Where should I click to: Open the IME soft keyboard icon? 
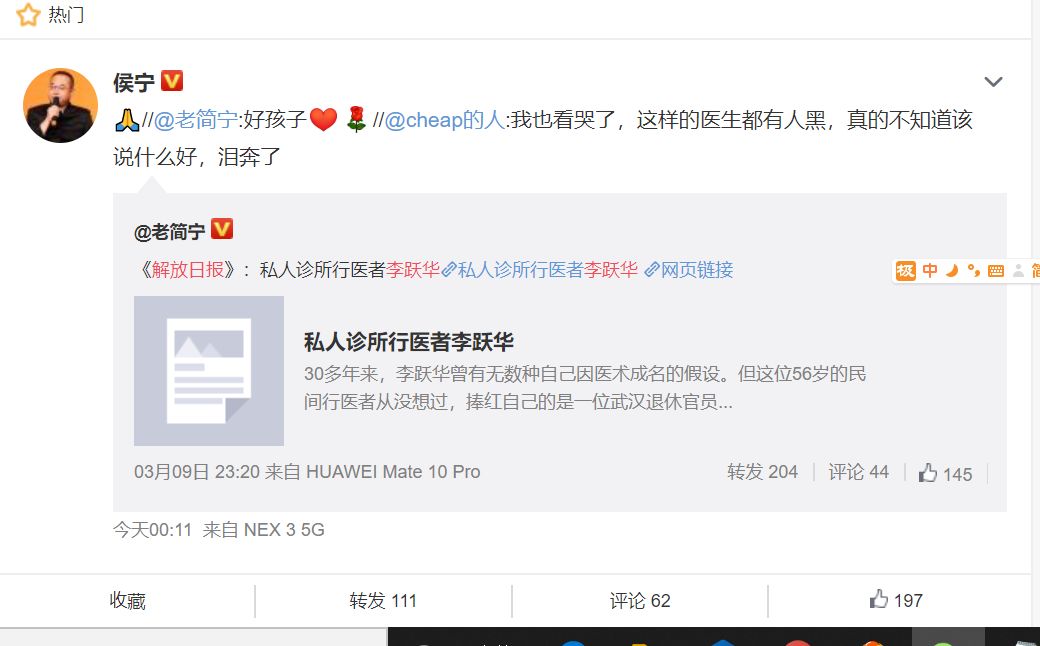point(996,271)
